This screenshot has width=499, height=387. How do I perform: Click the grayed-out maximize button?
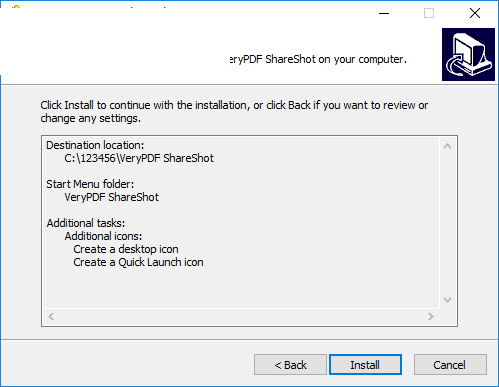click(x=429, y=13)
